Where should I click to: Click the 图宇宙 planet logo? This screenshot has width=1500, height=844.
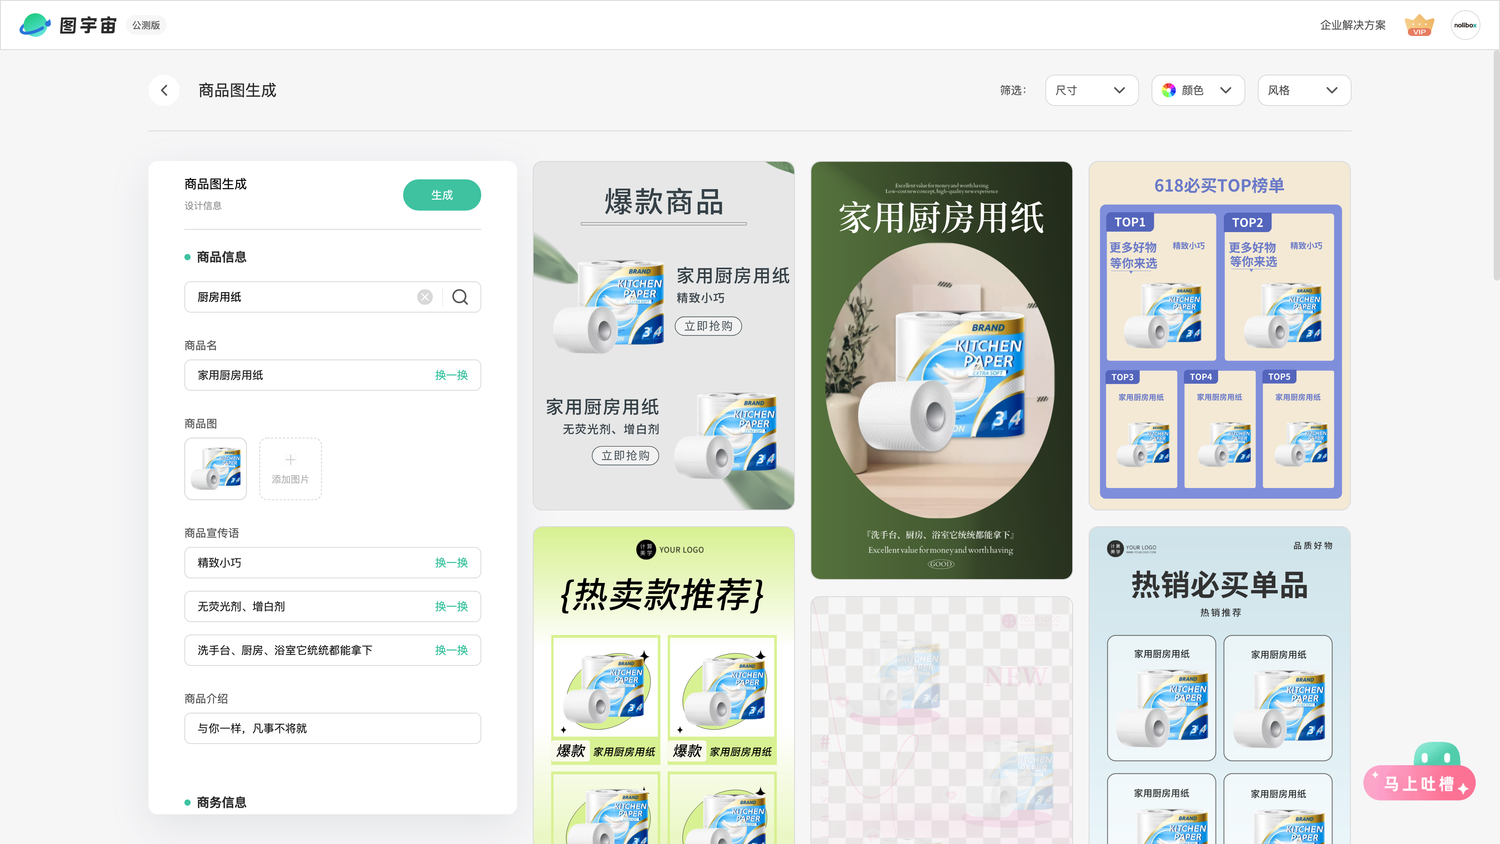(x=35, y=25)
